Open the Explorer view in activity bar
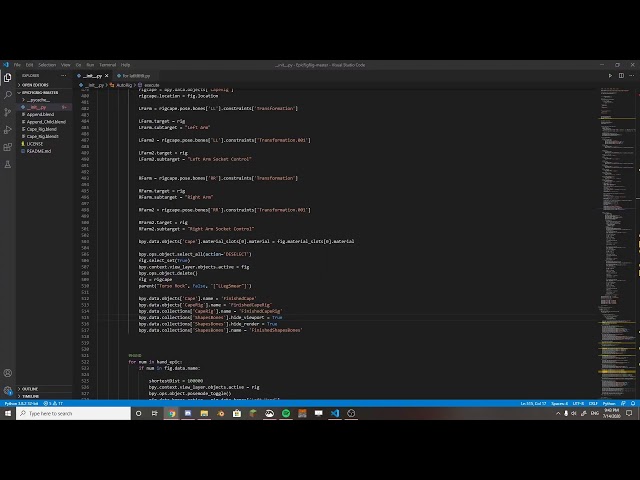Image resolution: width=640 pixels, height=480 pixels. (x=7, y=78)
